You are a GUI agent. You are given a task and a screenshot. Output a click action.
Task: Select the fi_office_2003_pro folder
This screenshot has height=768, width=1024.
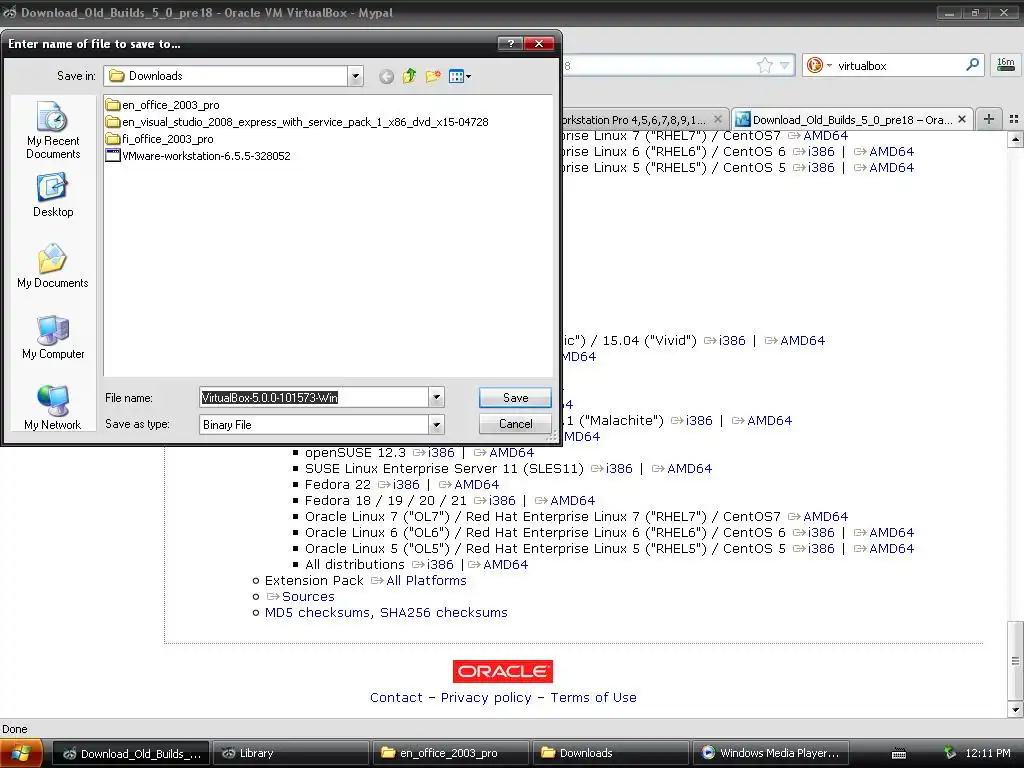pos(160,139)
